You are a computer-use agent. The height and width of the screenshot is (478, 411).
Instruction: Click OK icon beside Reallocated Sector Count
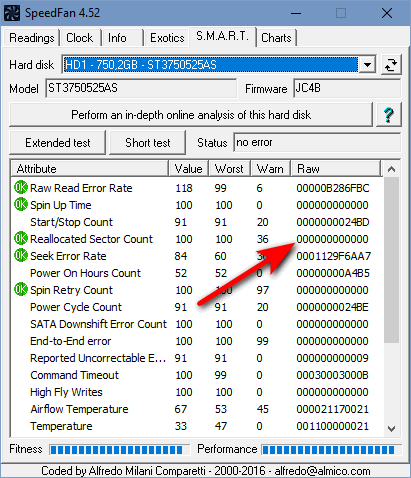pyautogui.click(x=21, y=239)
